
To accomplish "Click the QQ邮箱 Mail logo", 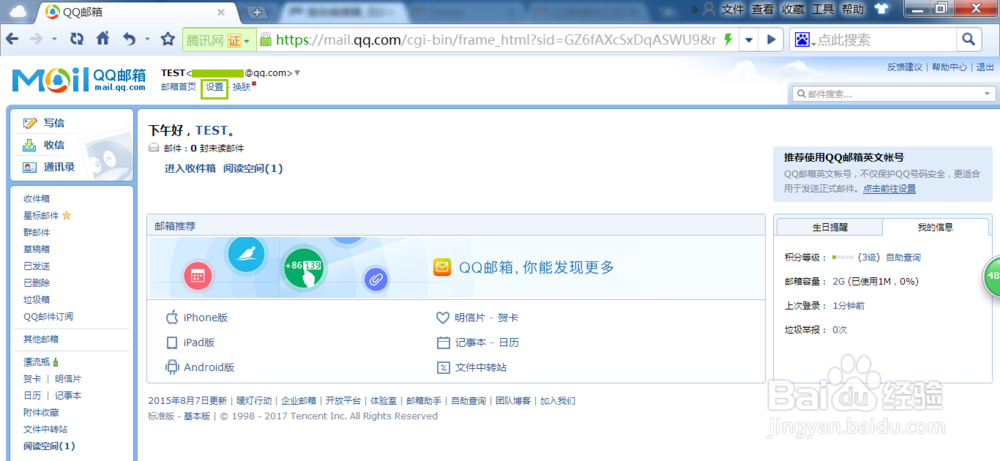I will pyautogui.click(x=78, y=79).
